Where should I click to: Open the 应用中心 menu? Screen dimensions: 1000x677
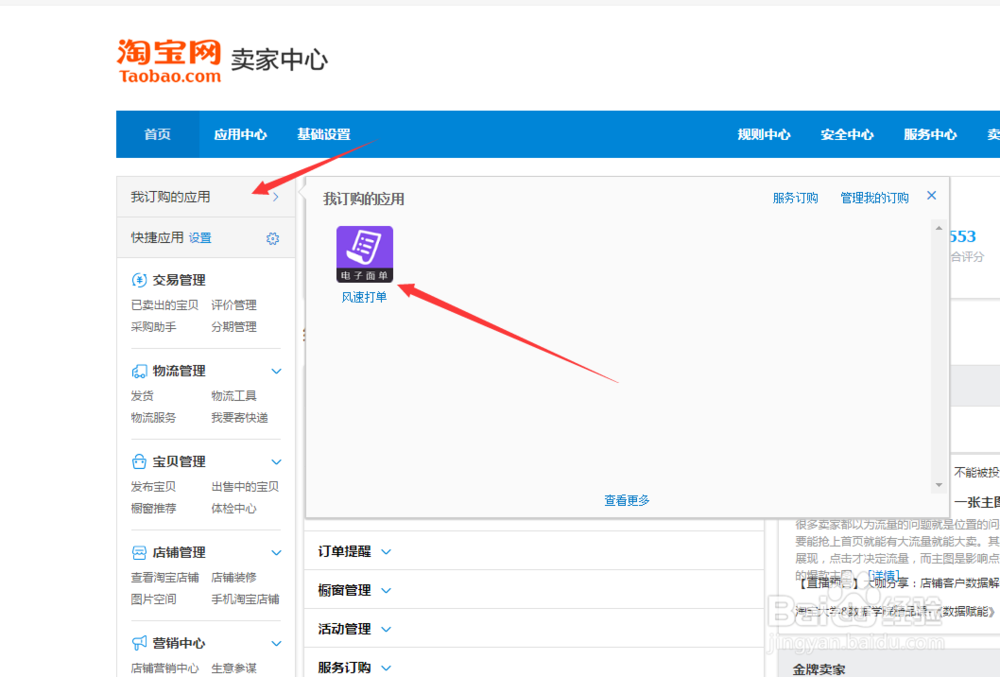pos(240,135)
